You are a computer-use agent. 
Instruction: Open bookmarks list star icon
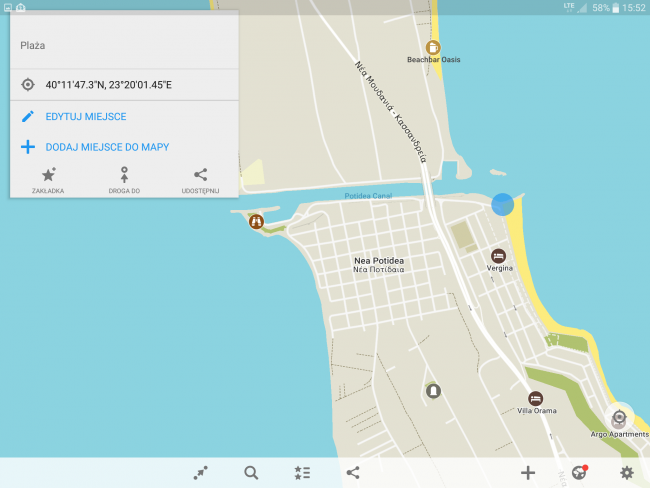(302, 473)
